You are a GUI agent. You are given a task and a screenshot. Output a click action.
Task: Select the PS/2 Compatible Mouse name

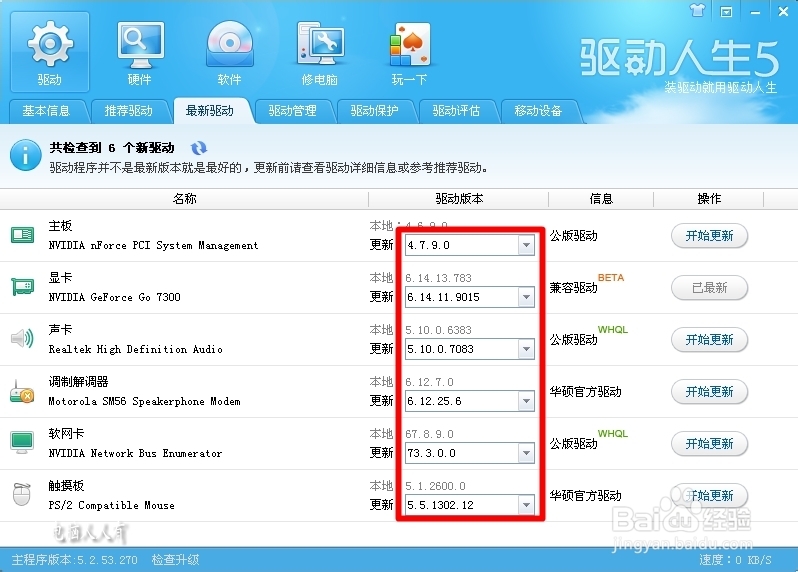tap(111, 505)
